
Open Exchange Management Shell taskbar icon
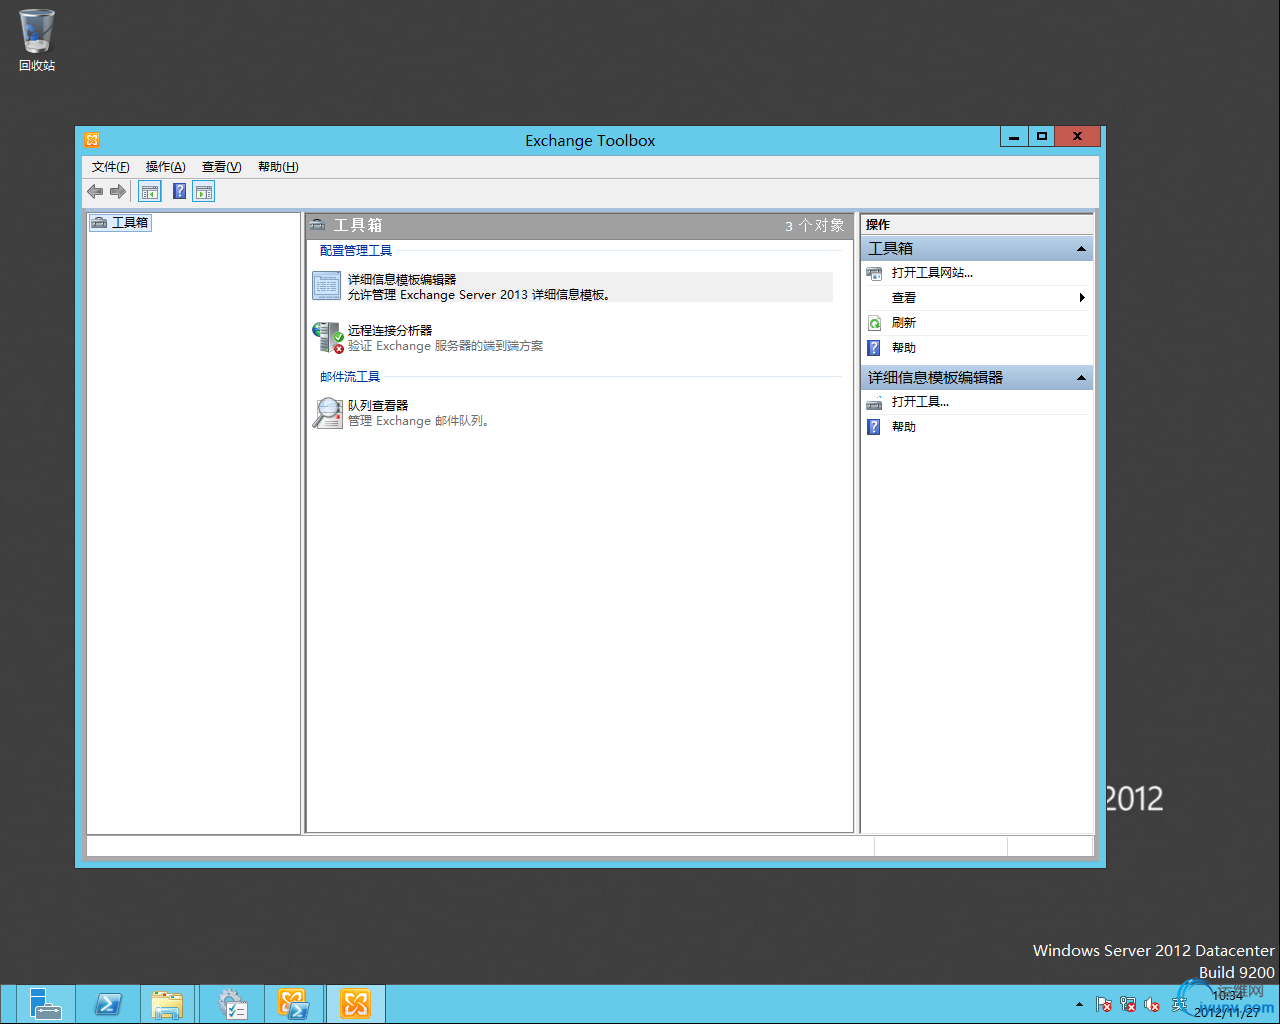coord(294,1004)
